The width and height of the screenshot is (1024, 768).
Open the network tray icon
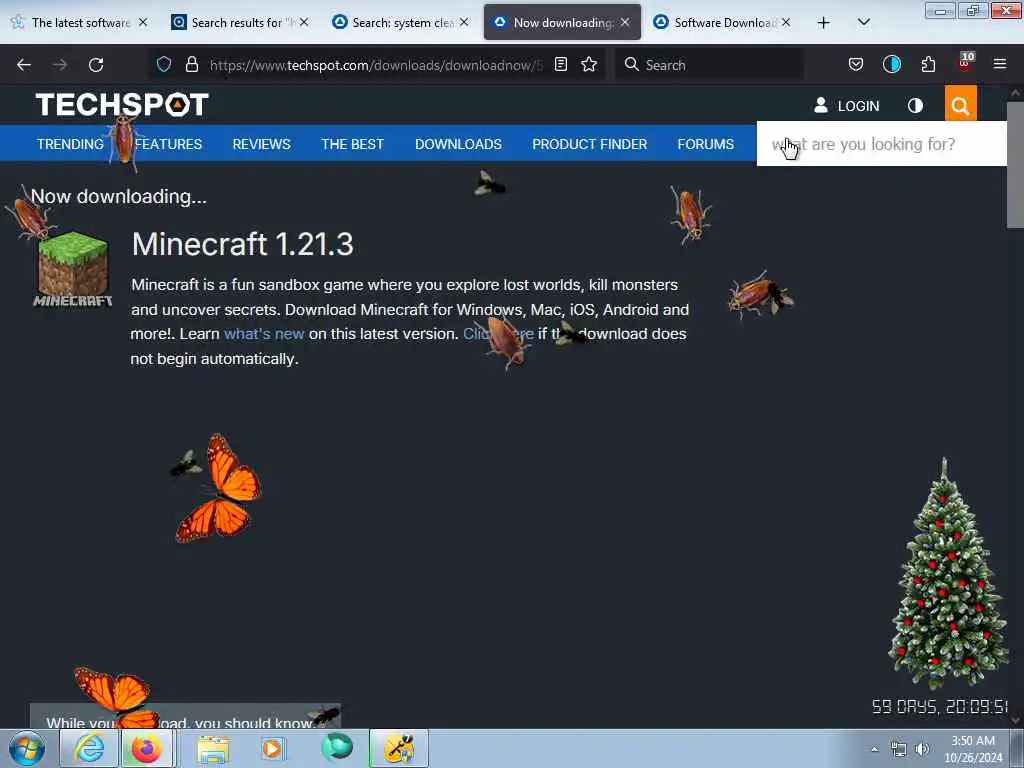[899, 749]
